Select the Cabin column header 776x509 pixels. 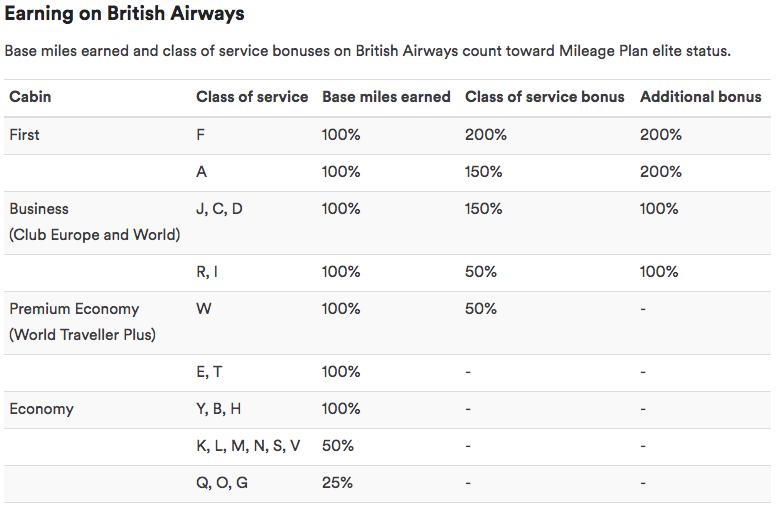(30, 97)
